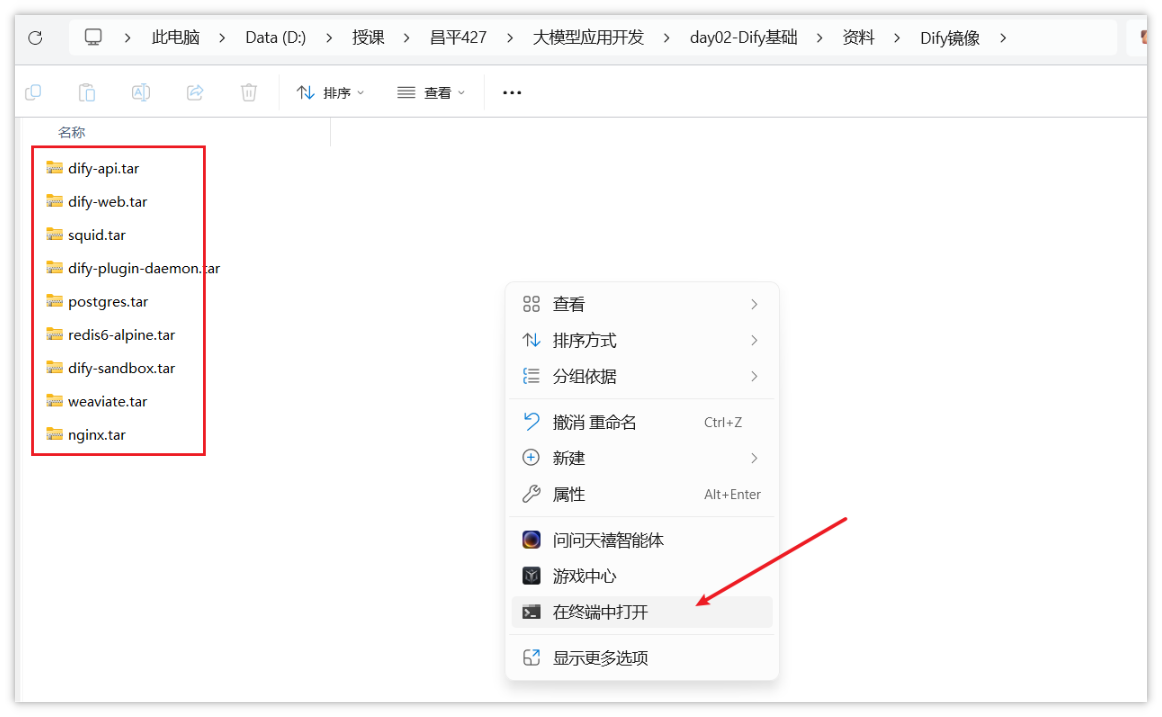This screenshot has width=1162, height=717.
Task: Expand the 分组依据 submenu arrow
Action: point(754,376)
